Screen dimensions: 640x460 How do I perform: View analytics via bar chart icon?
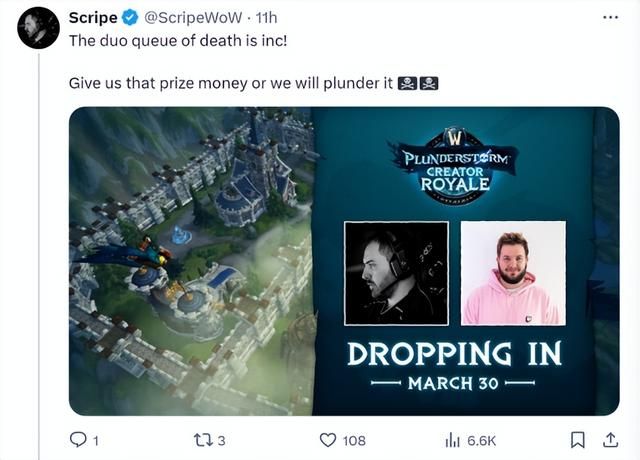pos(452,440)
